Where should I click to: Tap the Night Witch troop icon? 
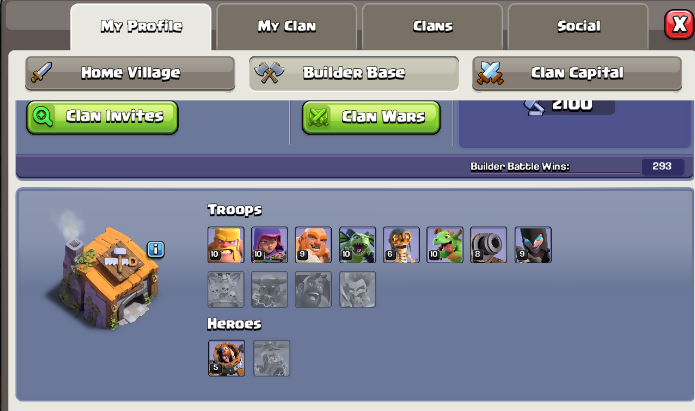[x=533, y=245]
